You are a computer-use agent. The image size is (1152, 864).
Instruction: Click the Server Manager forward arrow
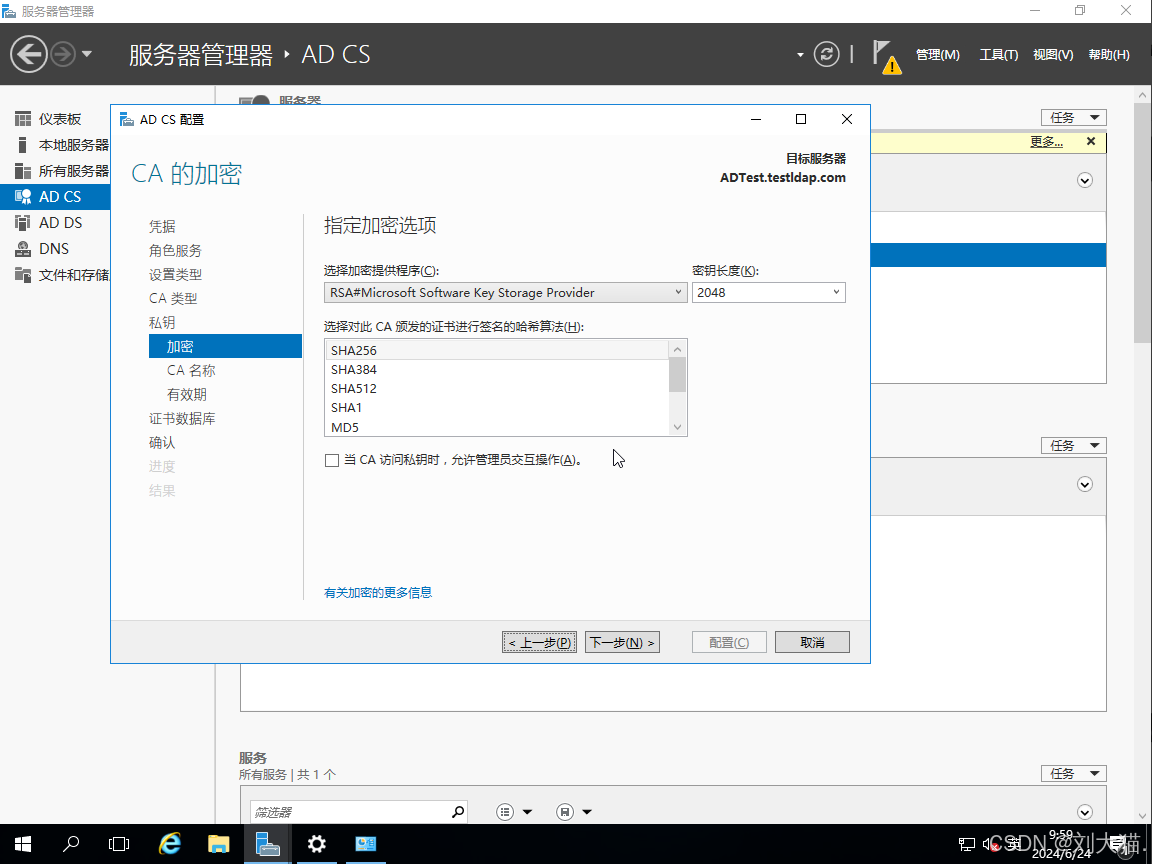64,54
